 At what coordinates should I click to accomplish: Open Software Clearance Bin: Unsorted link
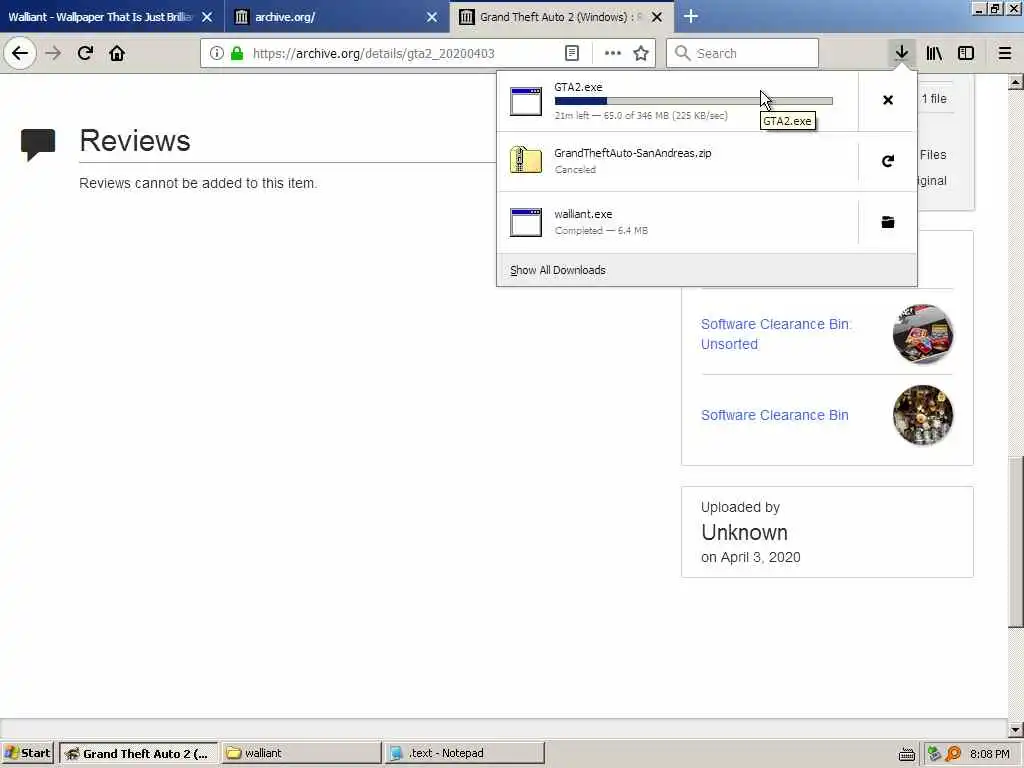point(776,334)
